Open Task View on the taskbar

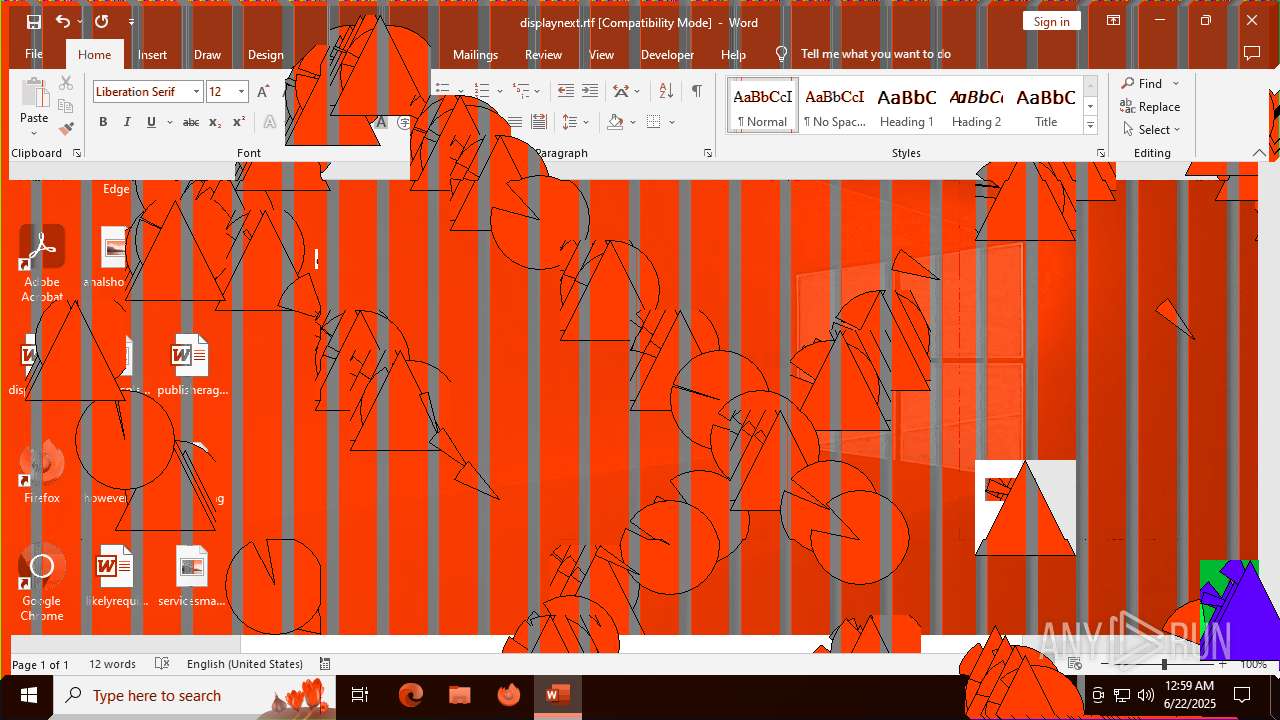[x=360, y=695]
